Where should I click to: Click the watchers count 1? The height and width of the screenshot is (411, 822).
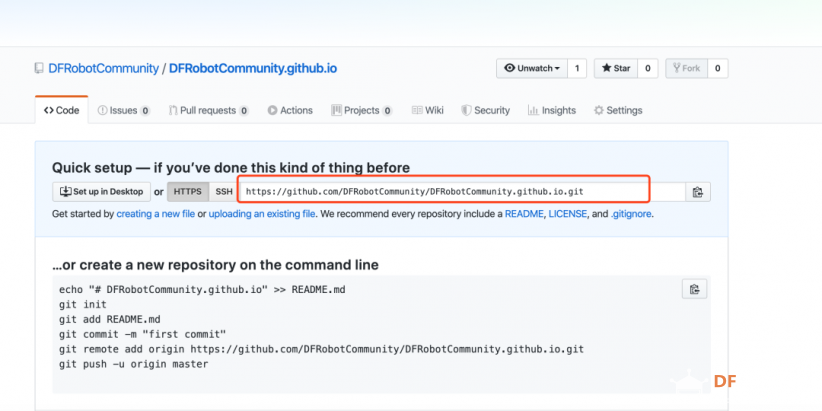pos(577,68)
